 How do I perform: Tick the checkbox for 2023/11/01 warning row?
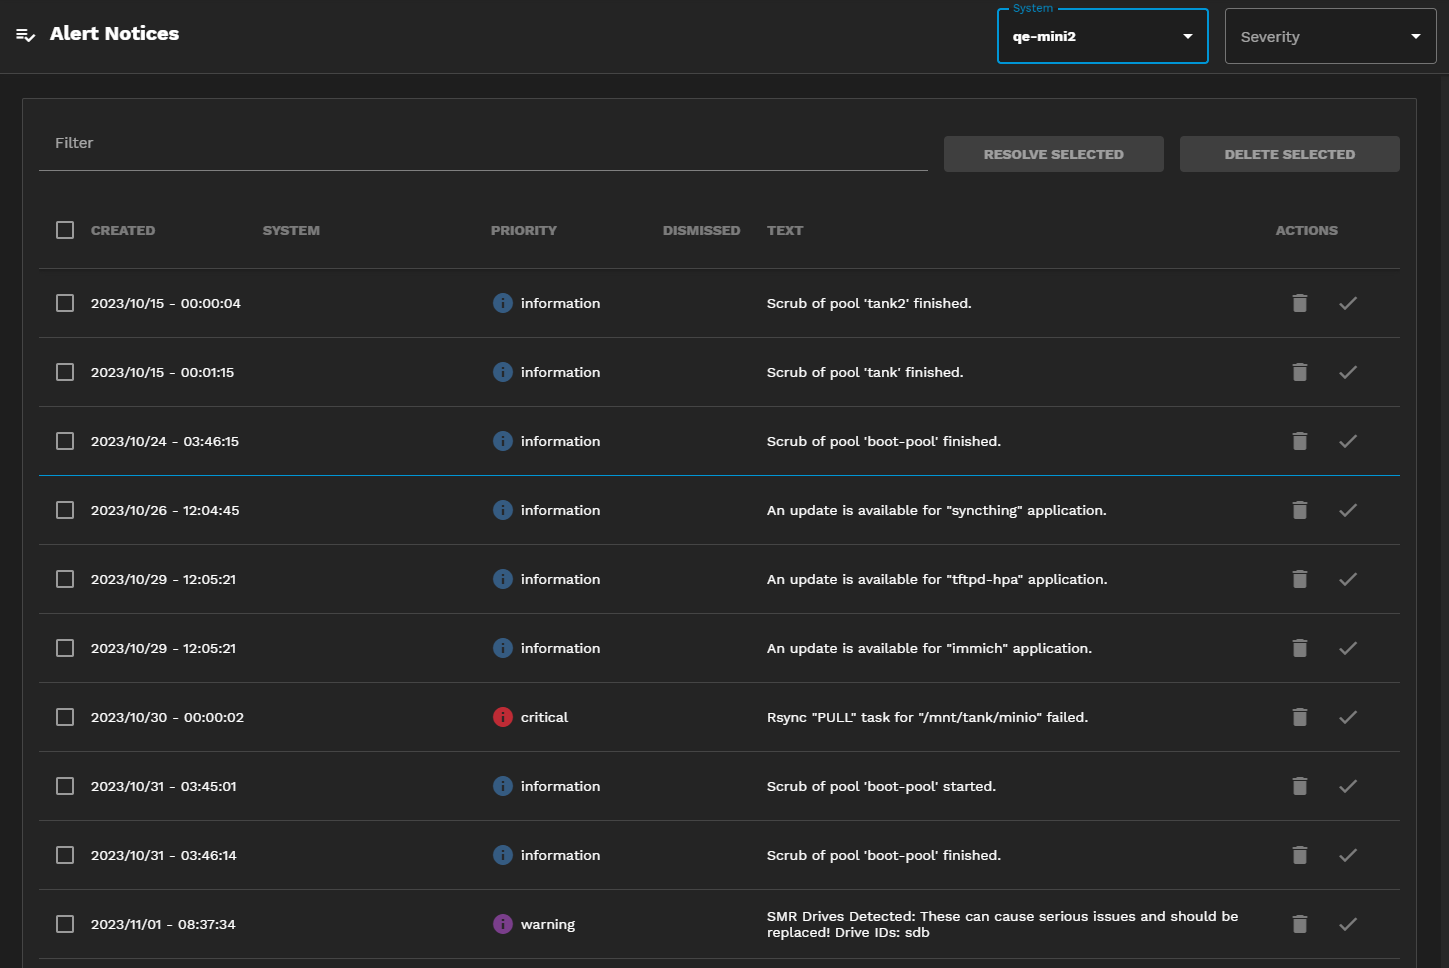65,924
